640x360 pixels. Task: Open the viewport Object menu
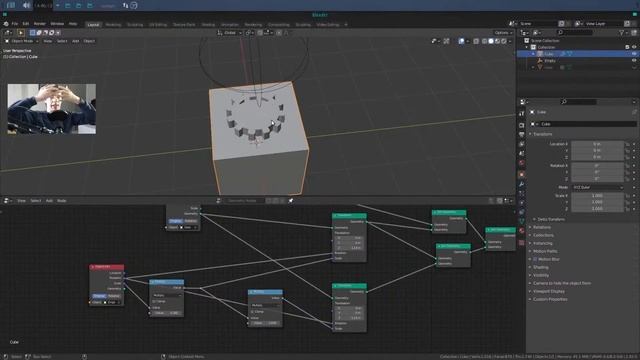point(89,41)
